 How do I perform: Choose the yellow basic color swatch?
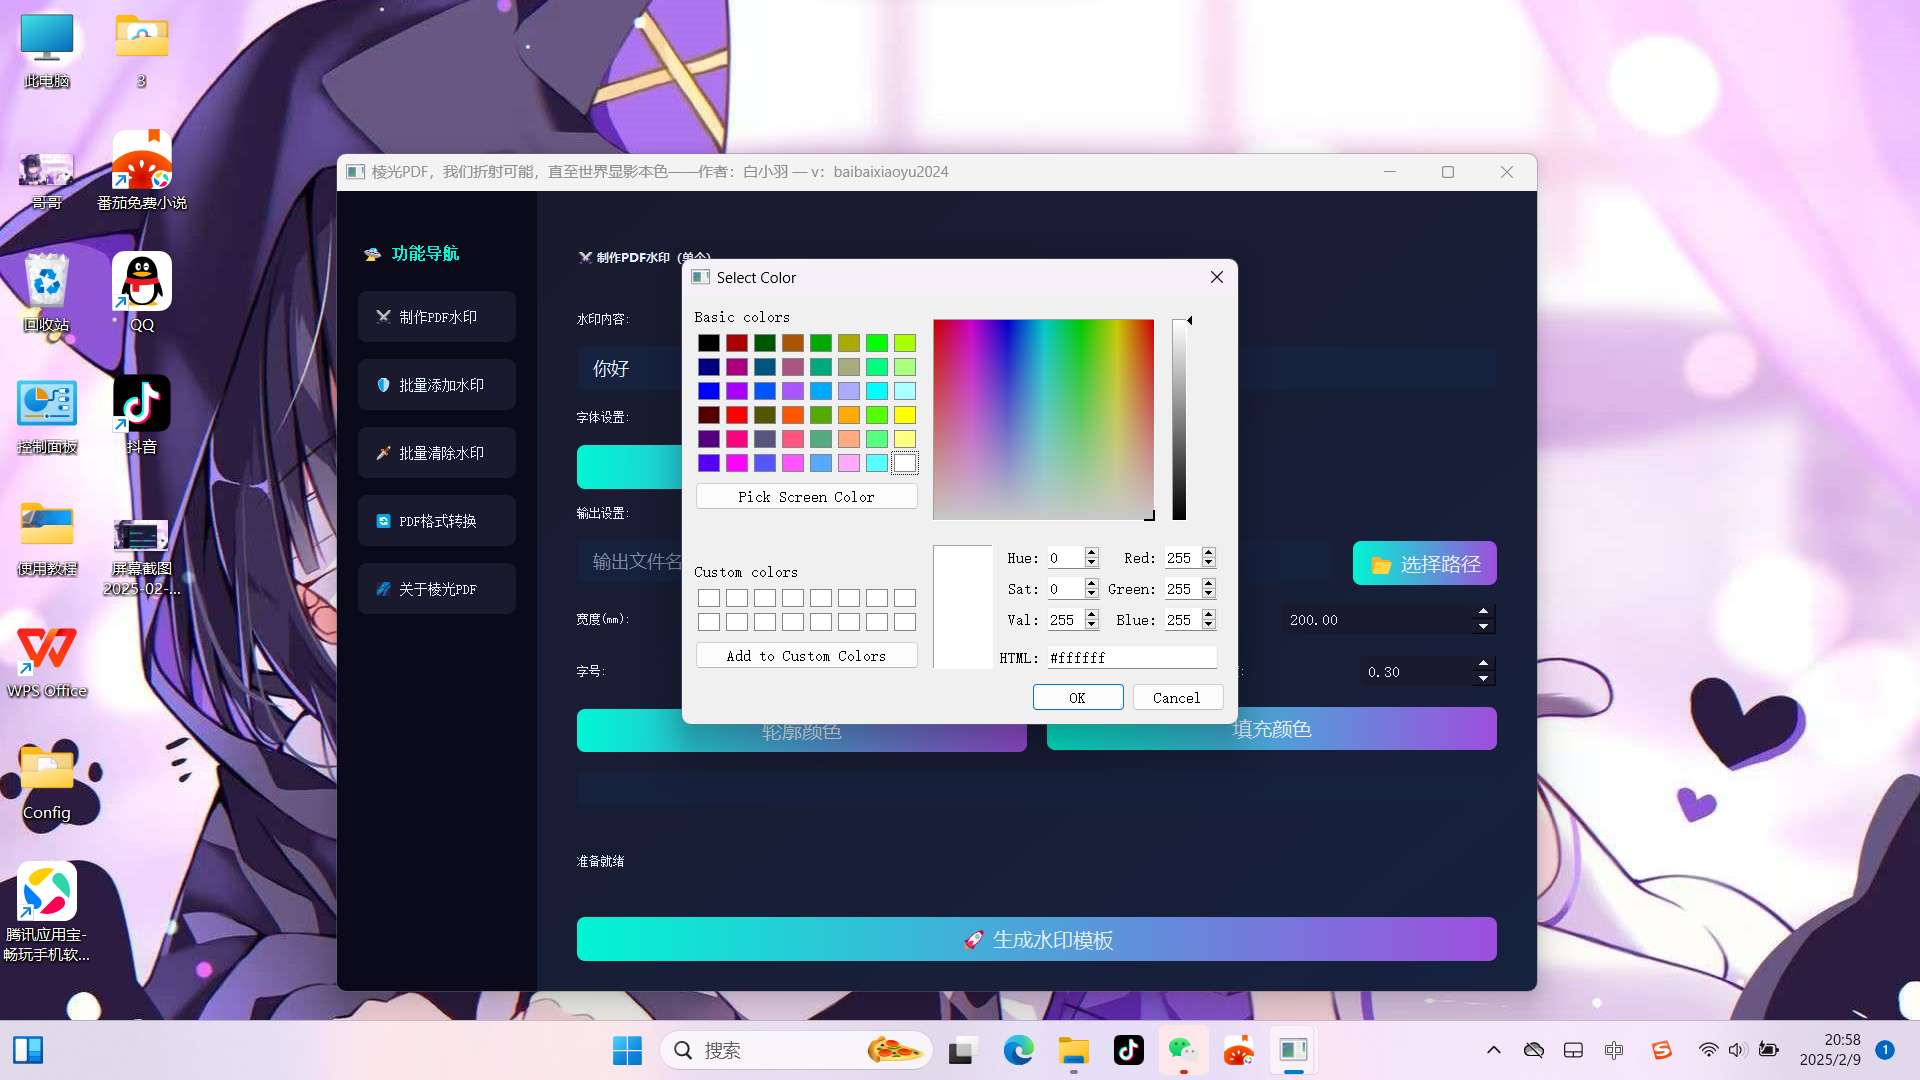pyautogui.click(x=905, y=415)
